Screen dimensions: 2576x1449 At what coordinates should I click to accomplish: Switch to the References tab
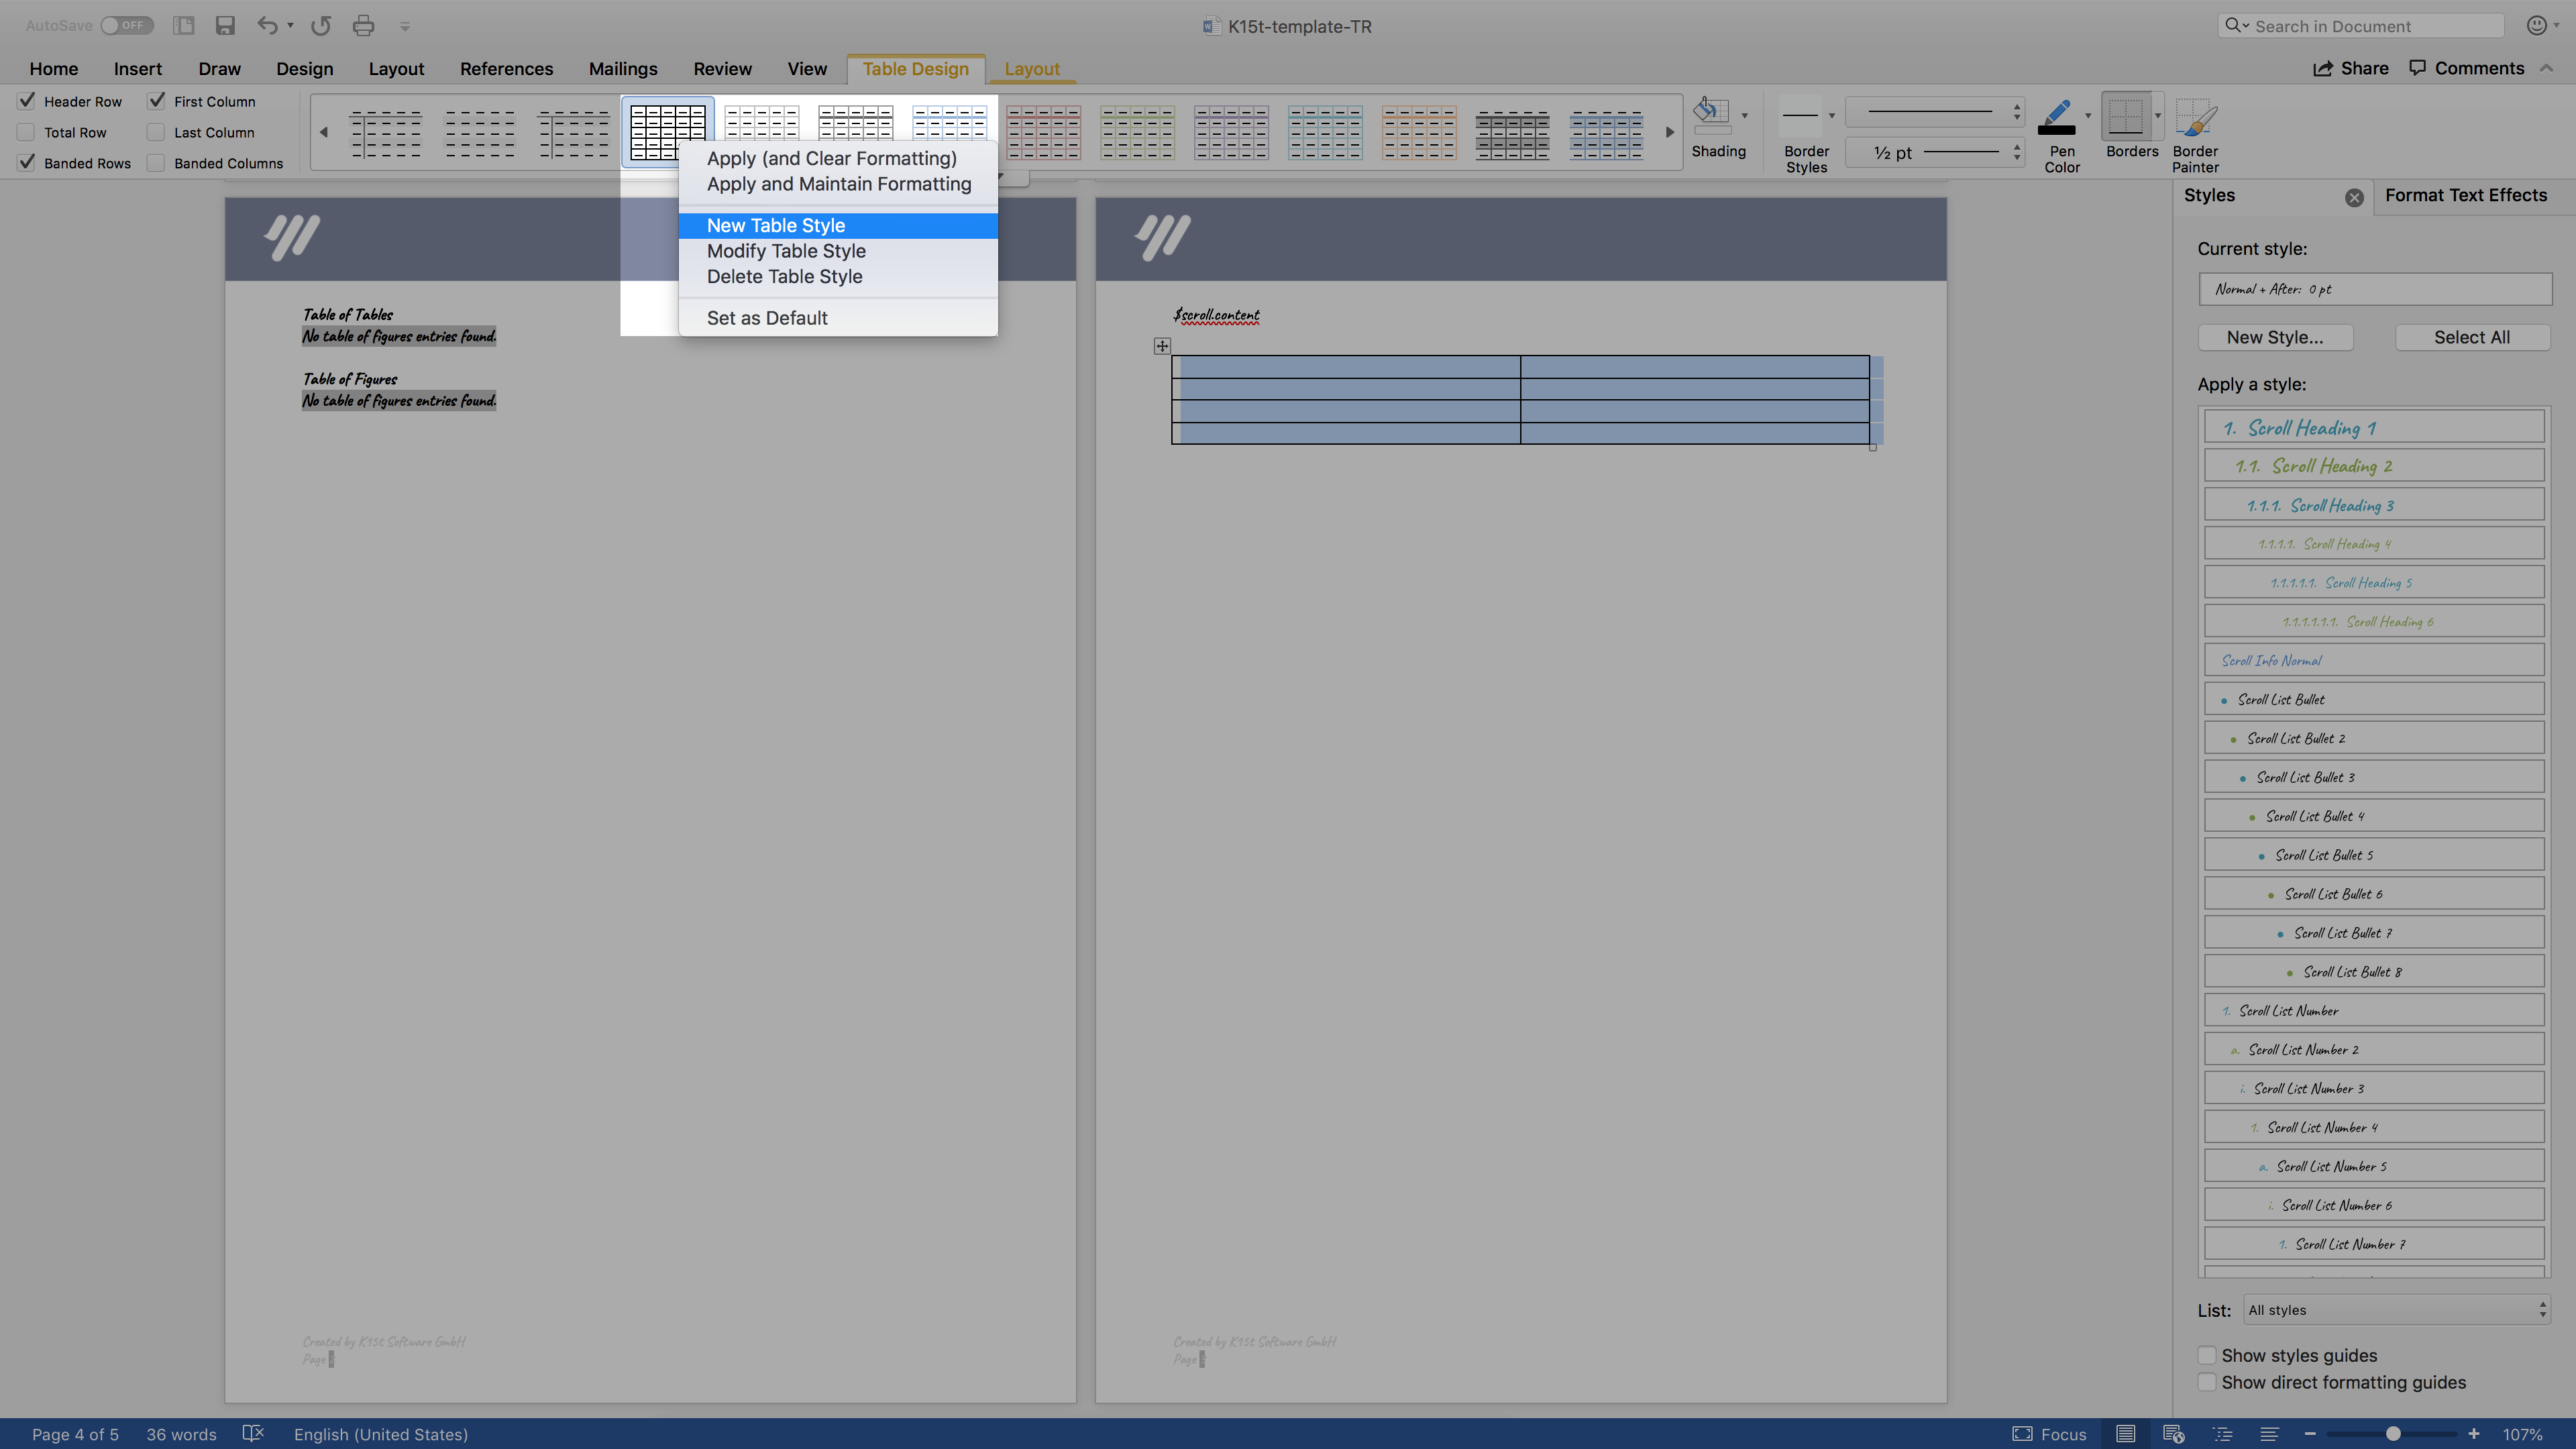506,68
